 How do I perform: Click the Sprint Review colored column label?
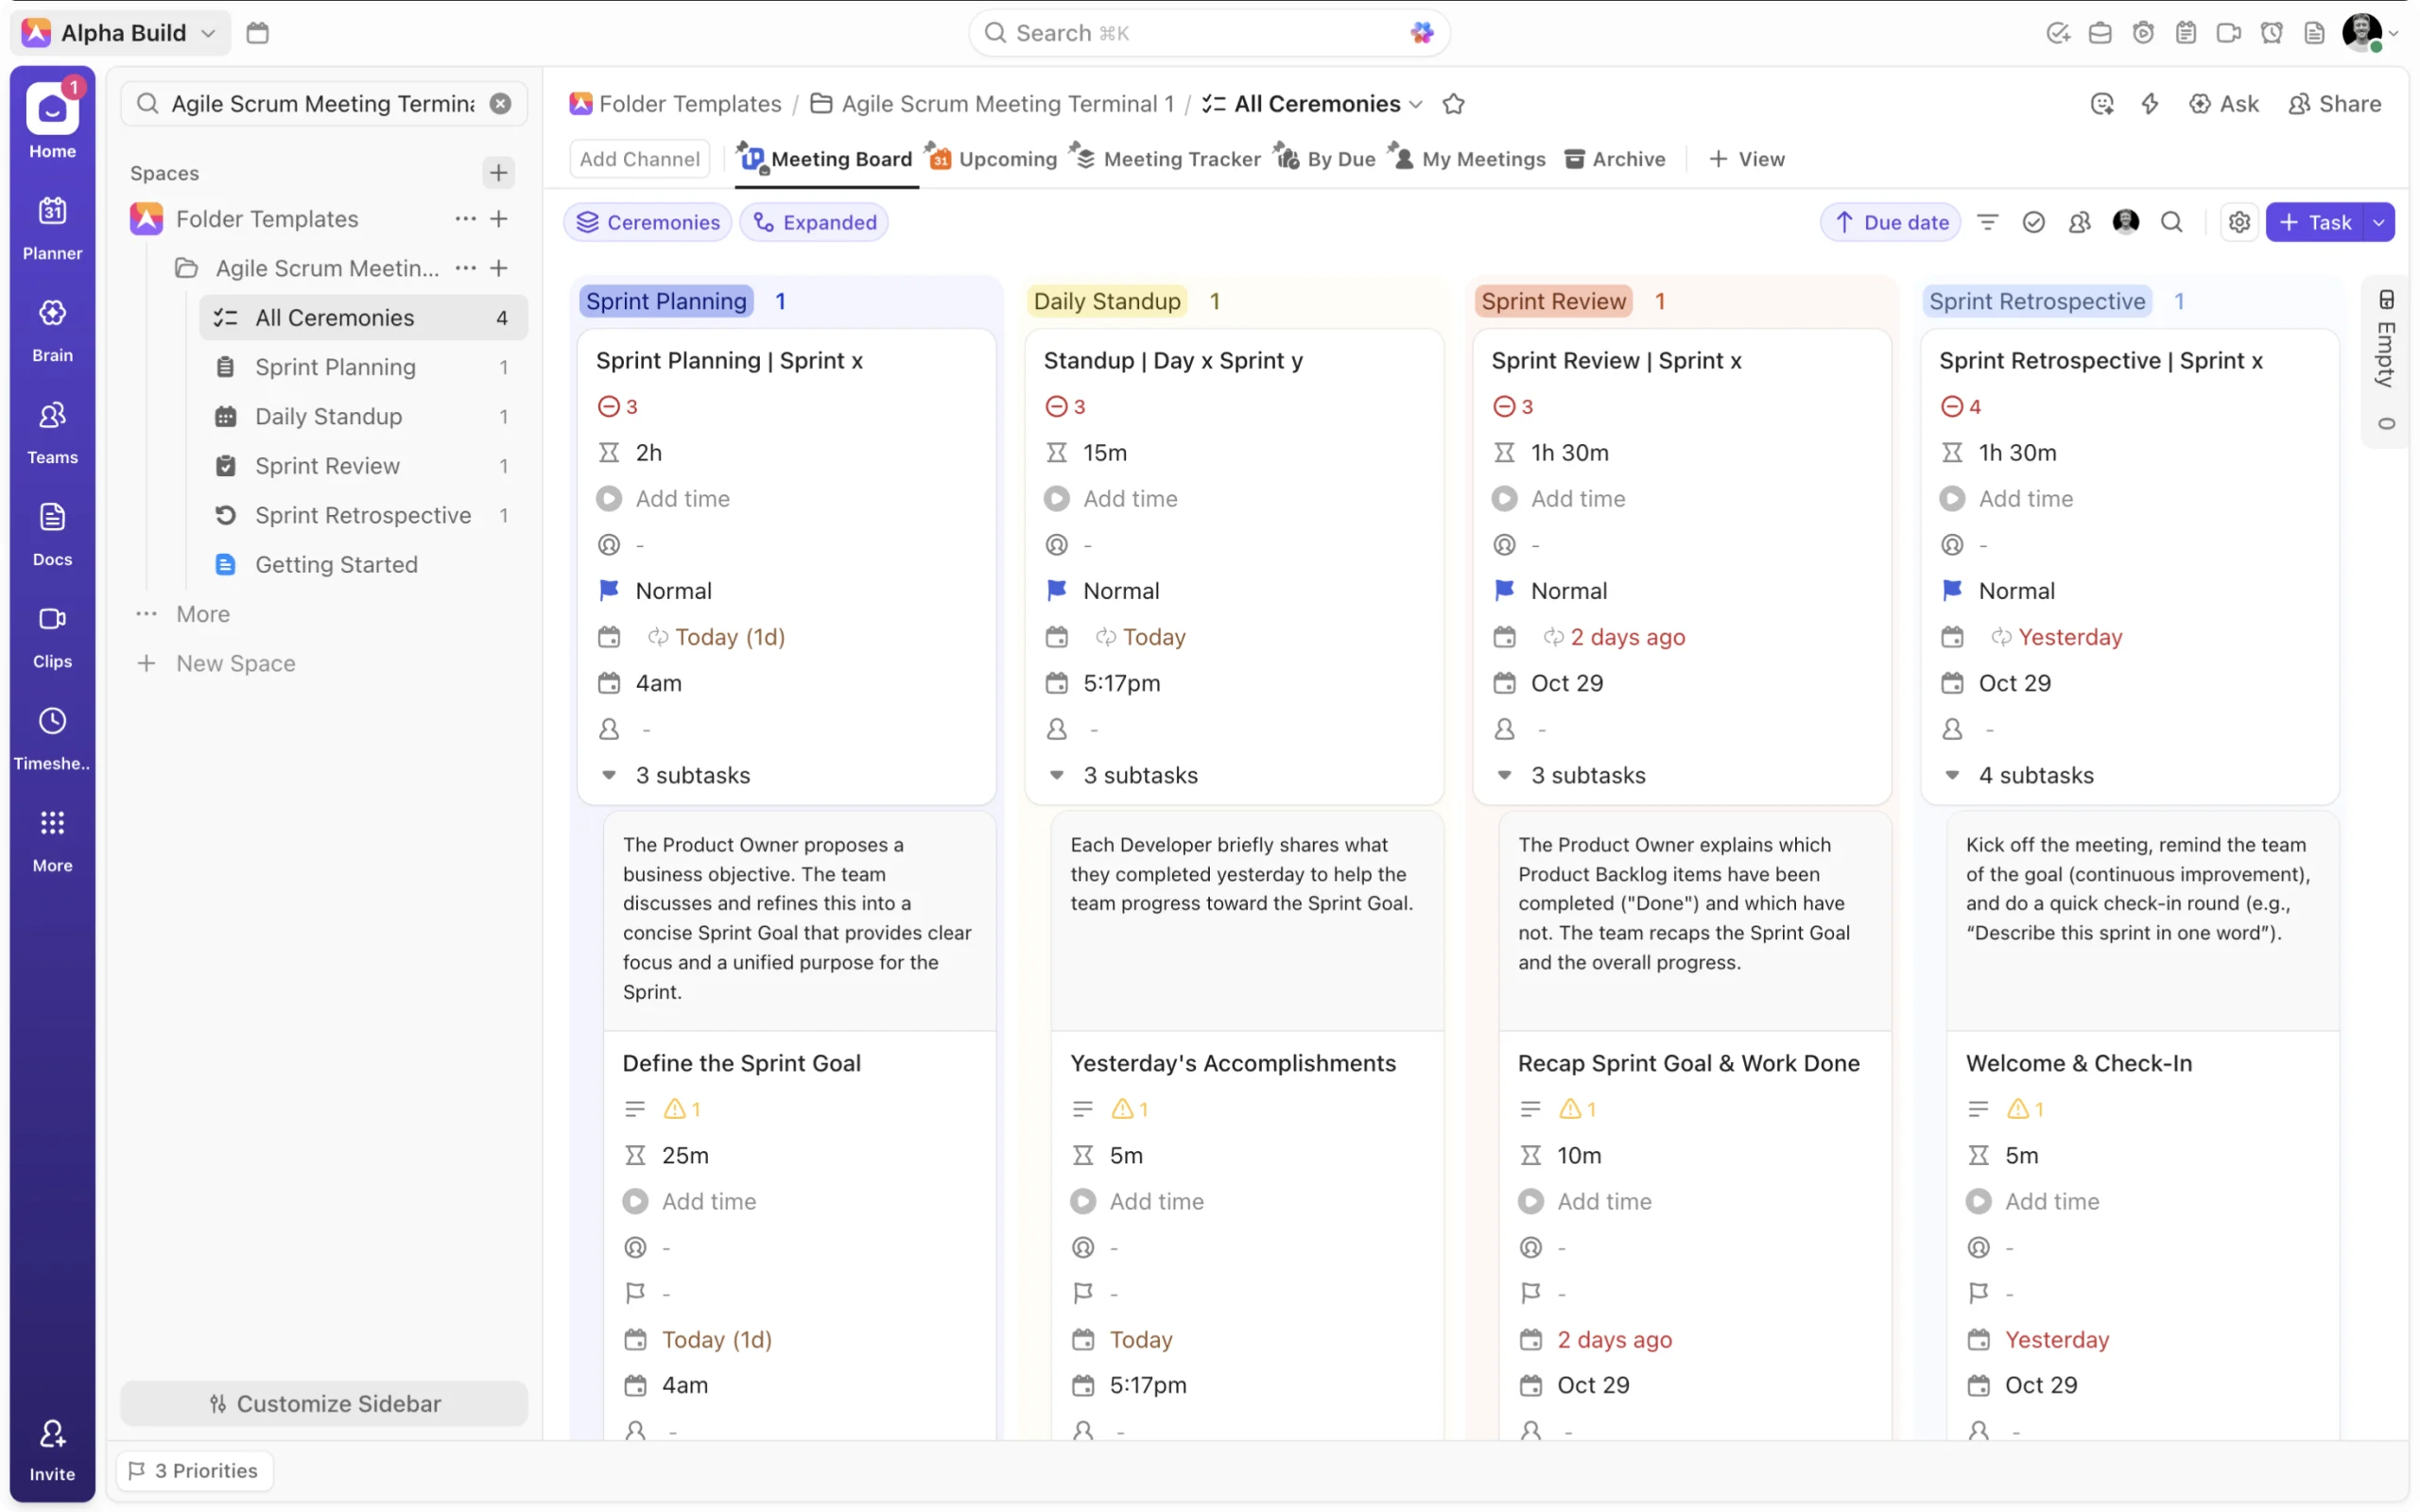(1552, 301)
